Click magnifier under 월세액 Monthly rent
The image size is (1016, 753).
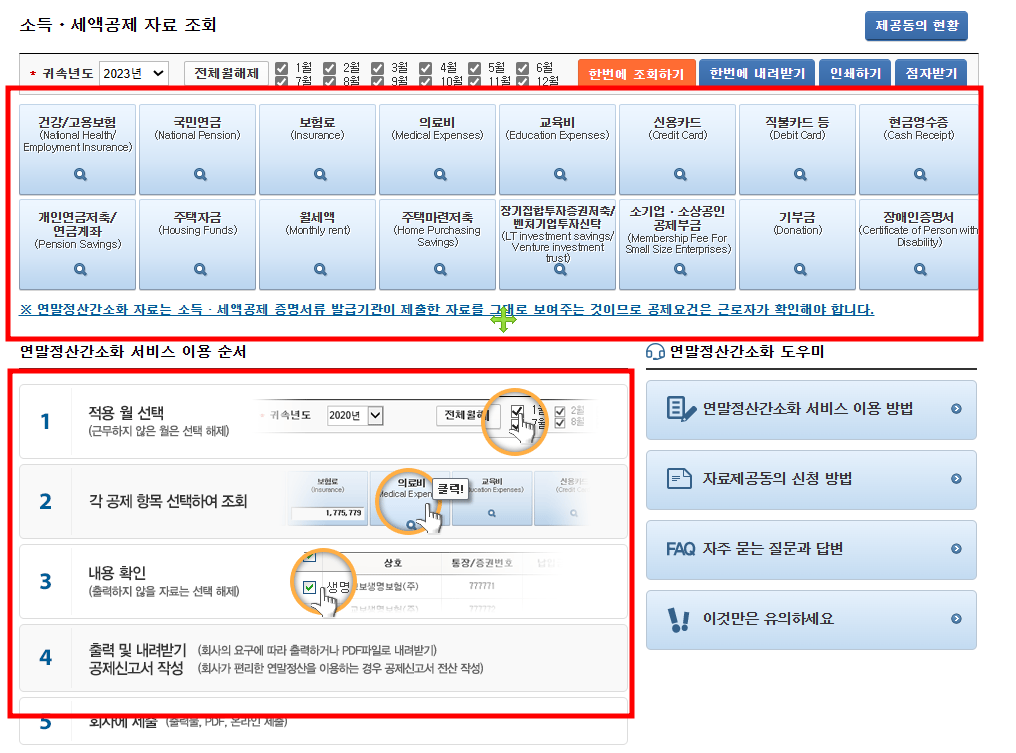click(x=320, y=270)
